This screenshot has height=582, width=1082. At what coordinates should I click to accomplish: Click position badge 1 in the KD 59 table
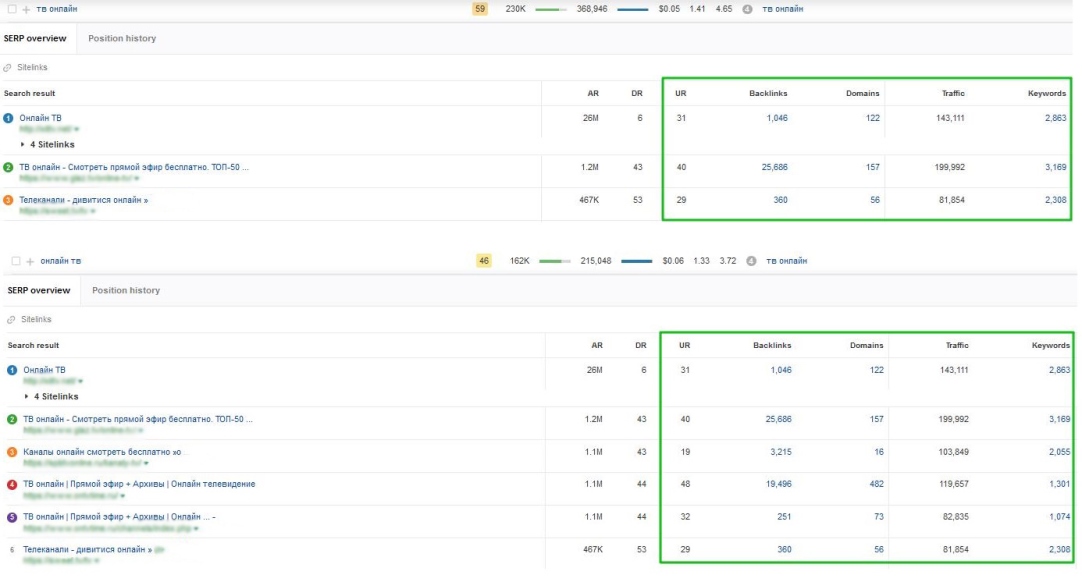click(8, 118)
